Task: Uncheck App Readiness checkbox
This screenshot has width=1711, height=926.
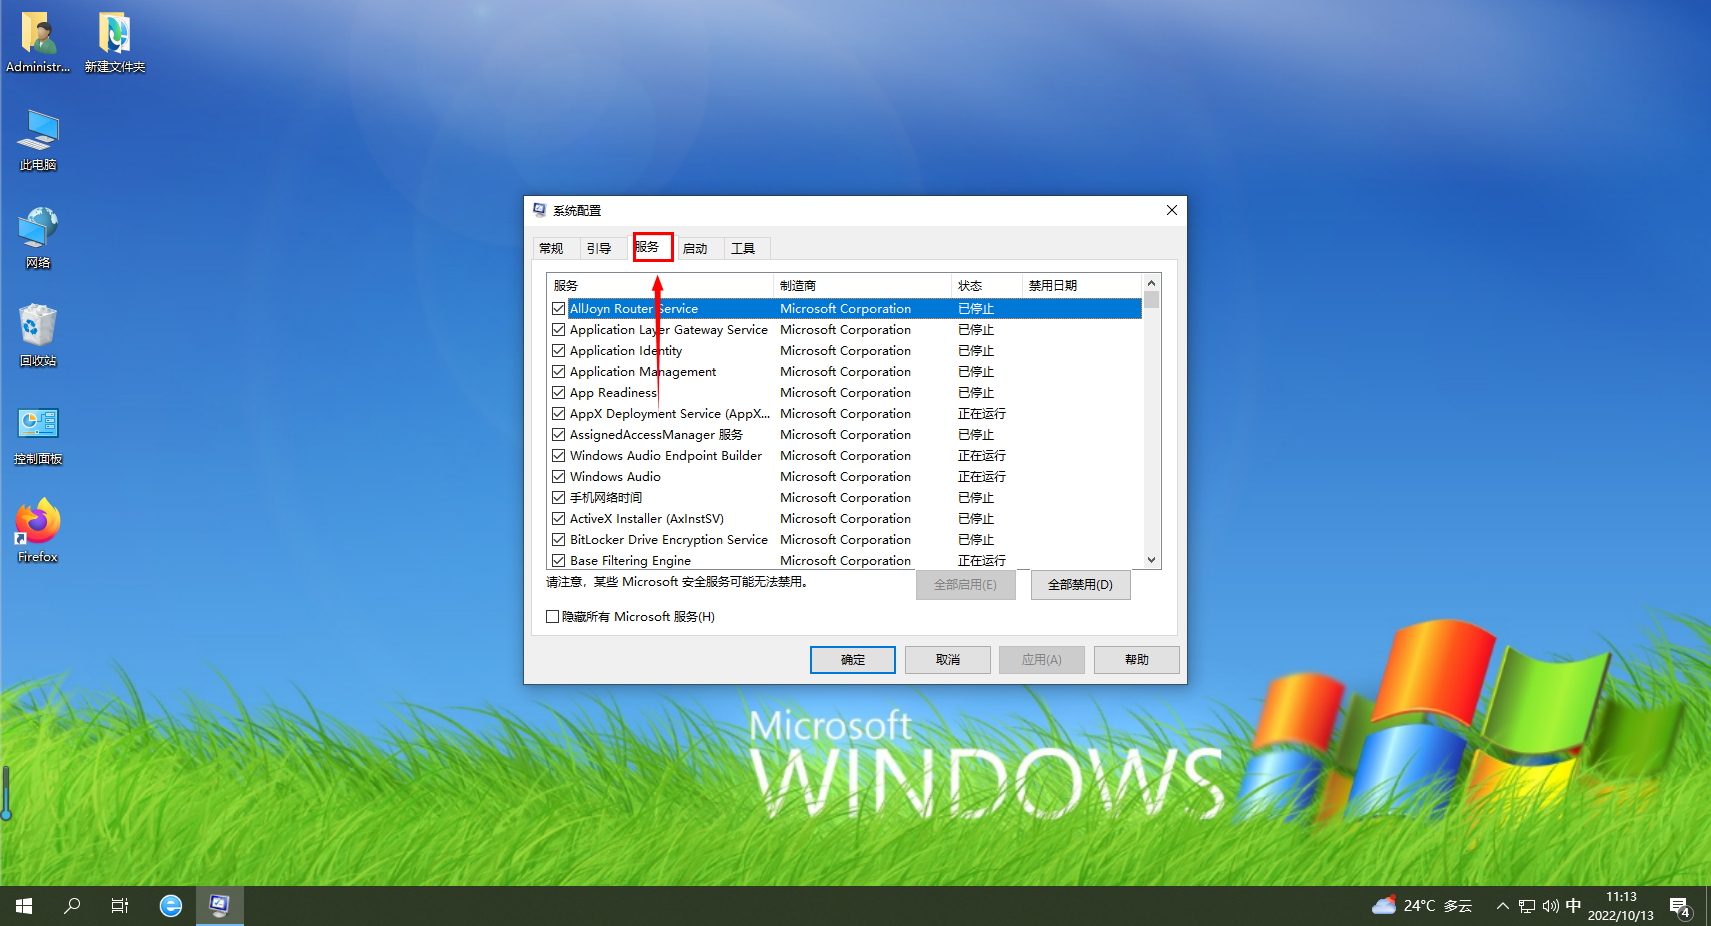Action: click(x=559, y=393)
